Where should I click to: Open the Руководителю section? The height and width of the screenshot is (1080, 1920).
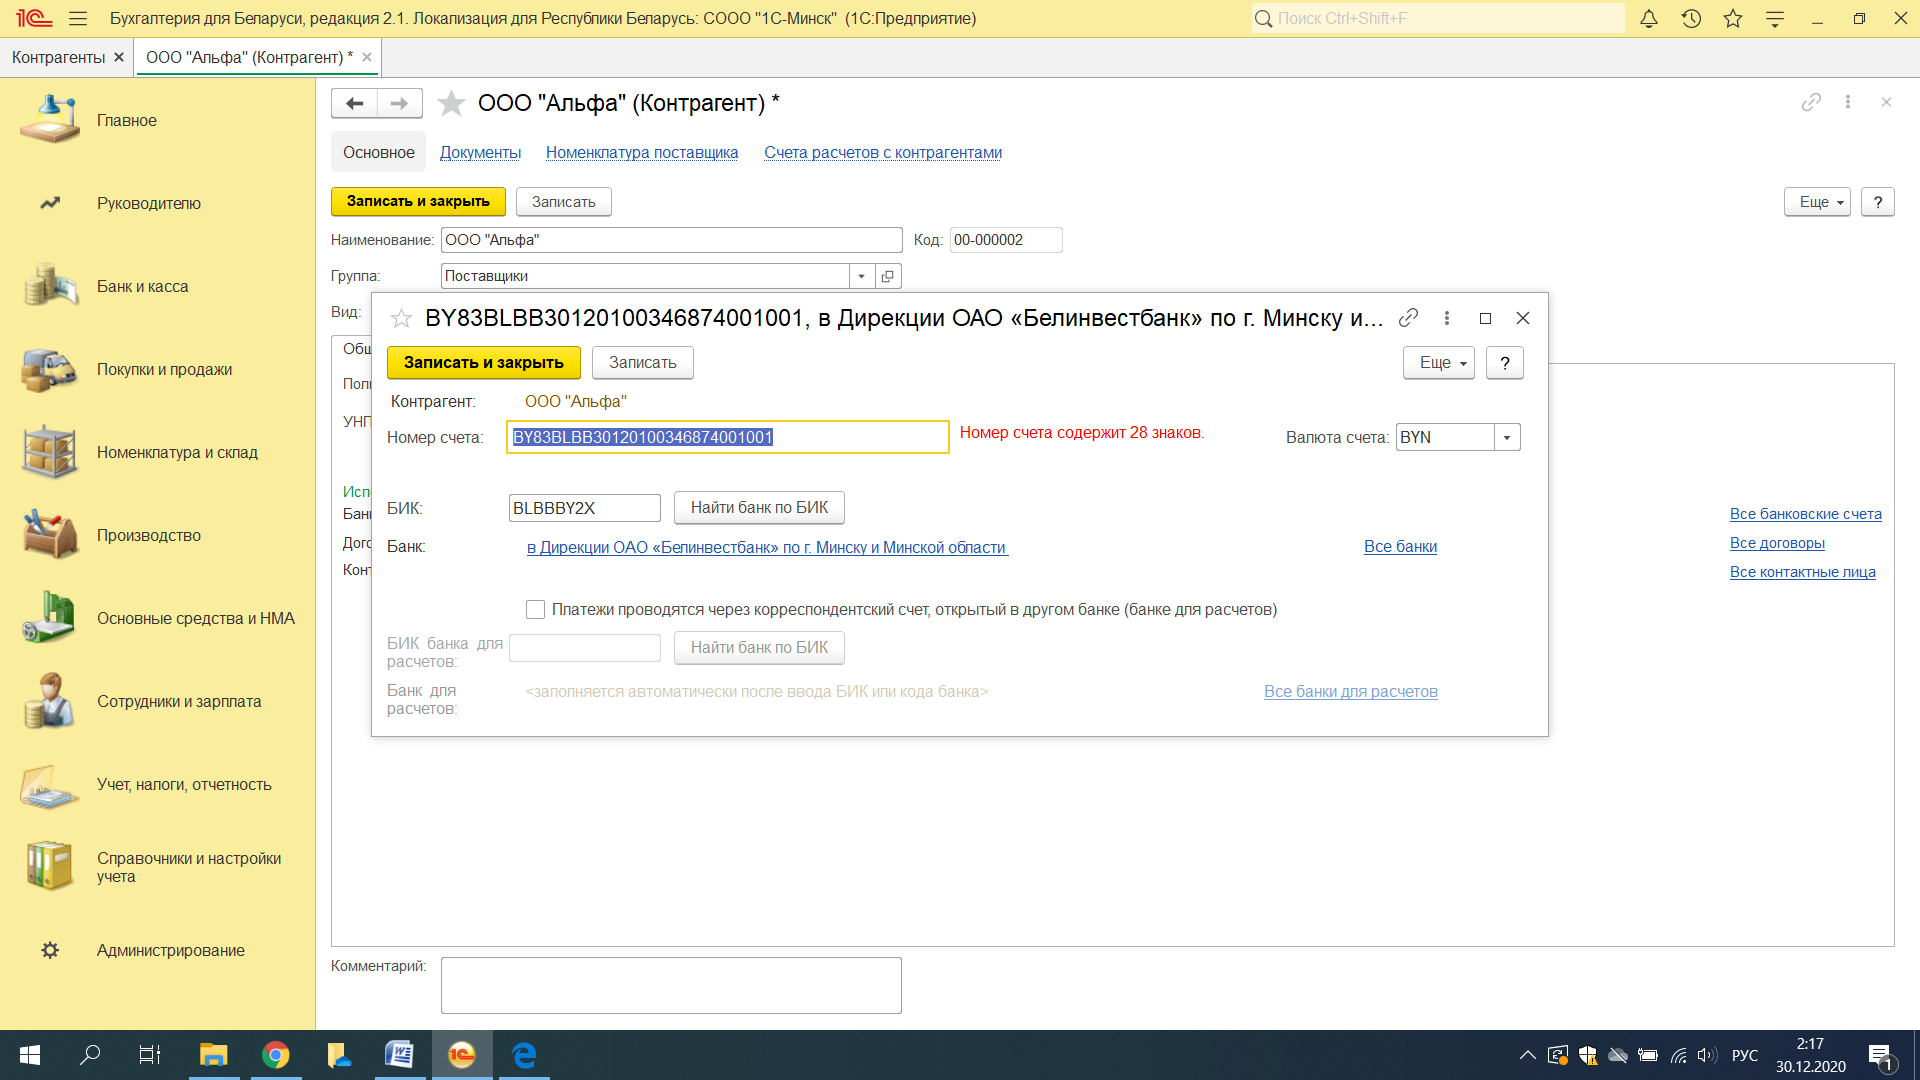[149, 203]
